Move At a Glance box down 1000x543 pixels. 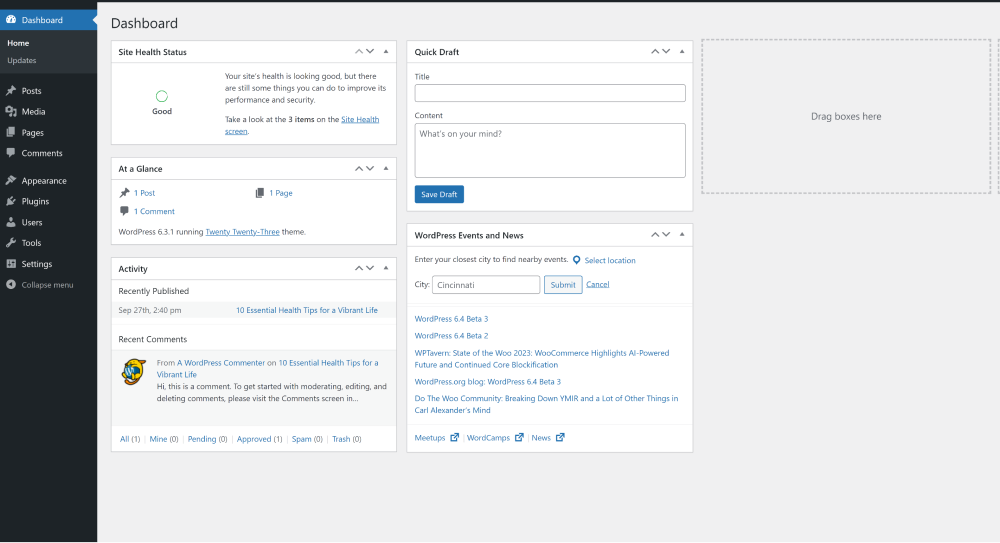(x=370, y=168)
